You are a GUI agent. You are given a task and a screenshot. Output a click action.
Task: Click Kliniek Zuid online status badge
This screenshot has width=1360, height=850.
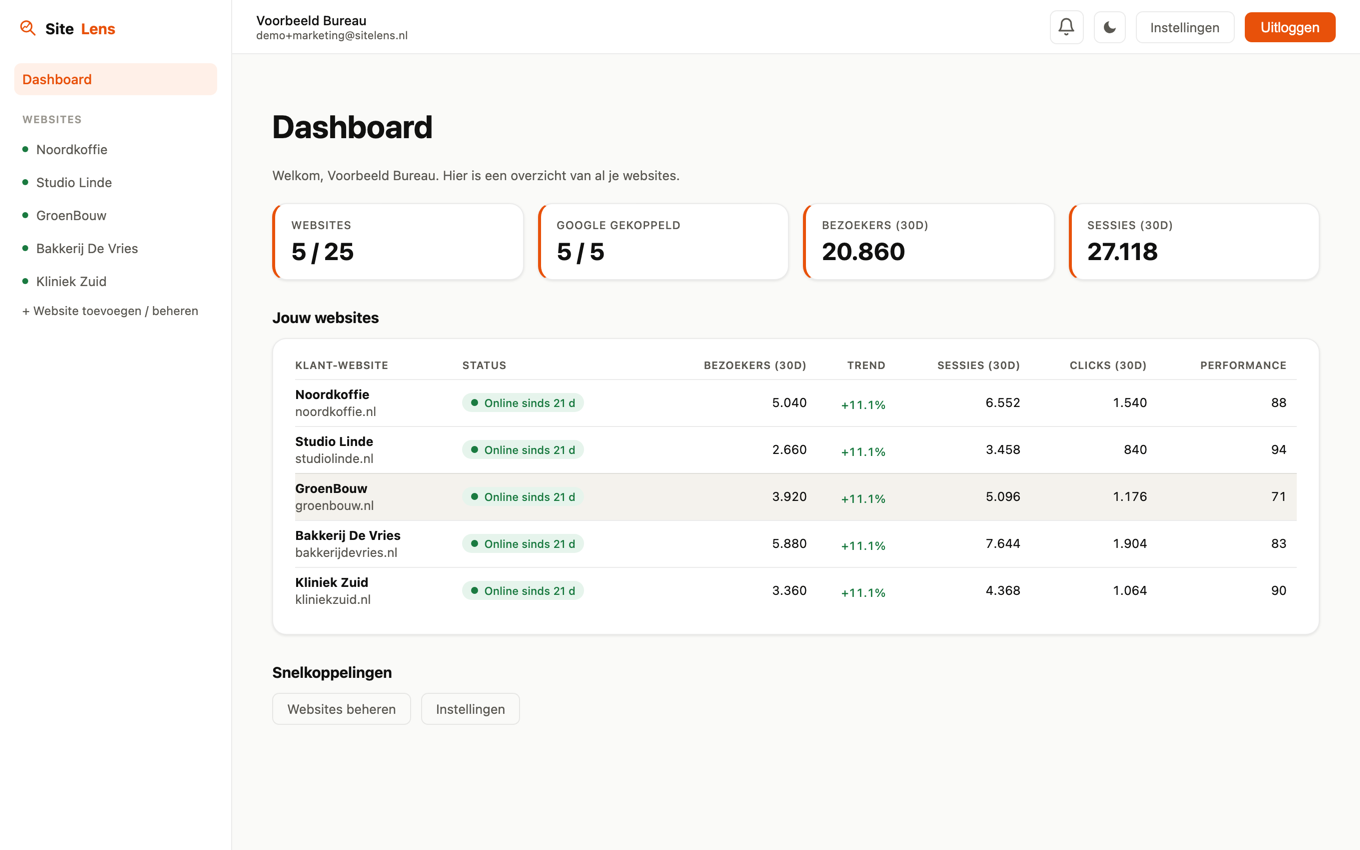point(523,591)
